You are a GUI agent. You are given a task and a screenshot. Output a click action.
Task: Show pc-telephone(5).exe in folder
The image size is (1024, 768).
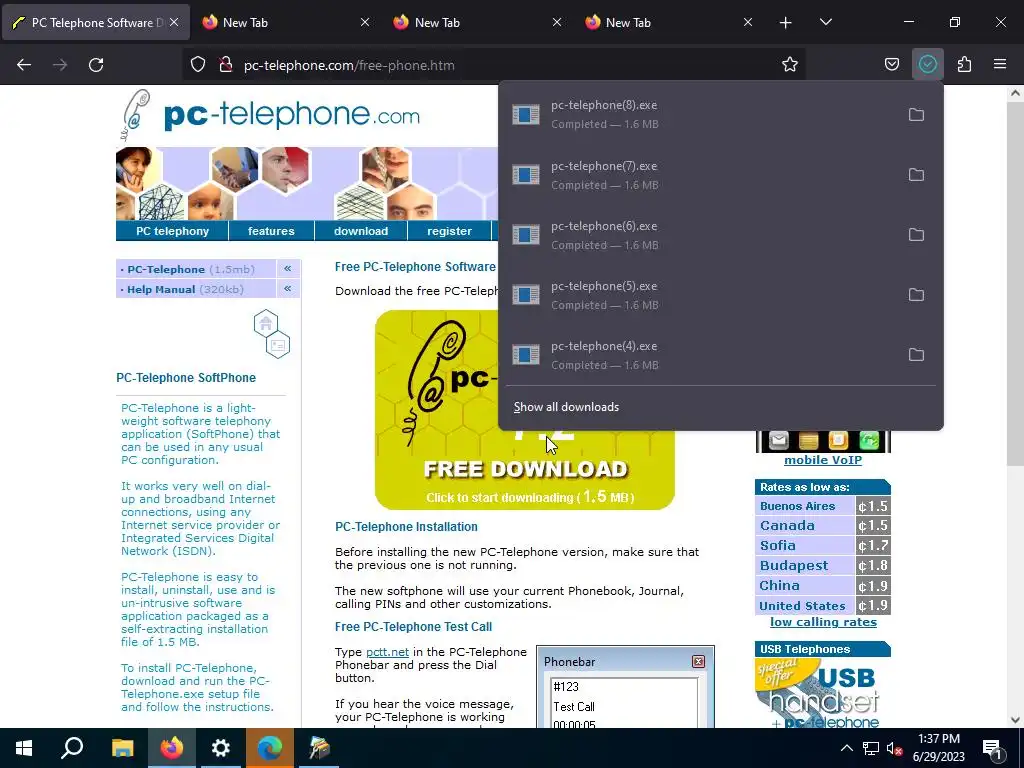pyautogui.click(x=916, y=295)
